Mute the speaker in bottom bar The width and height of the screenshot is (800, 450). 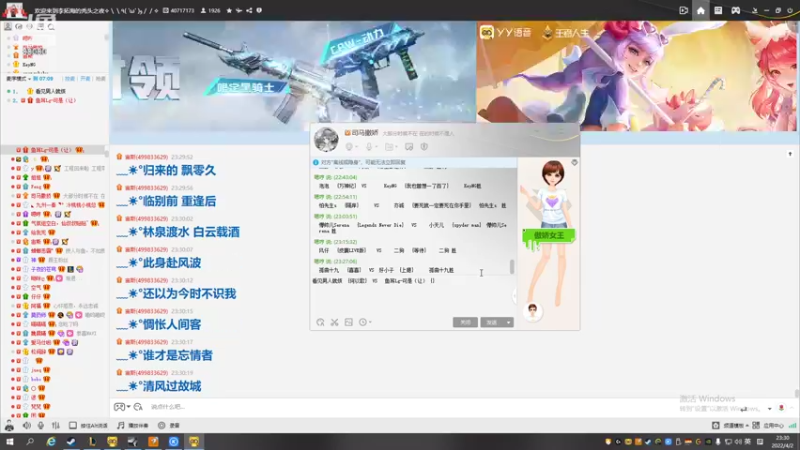tap(27, 425)
